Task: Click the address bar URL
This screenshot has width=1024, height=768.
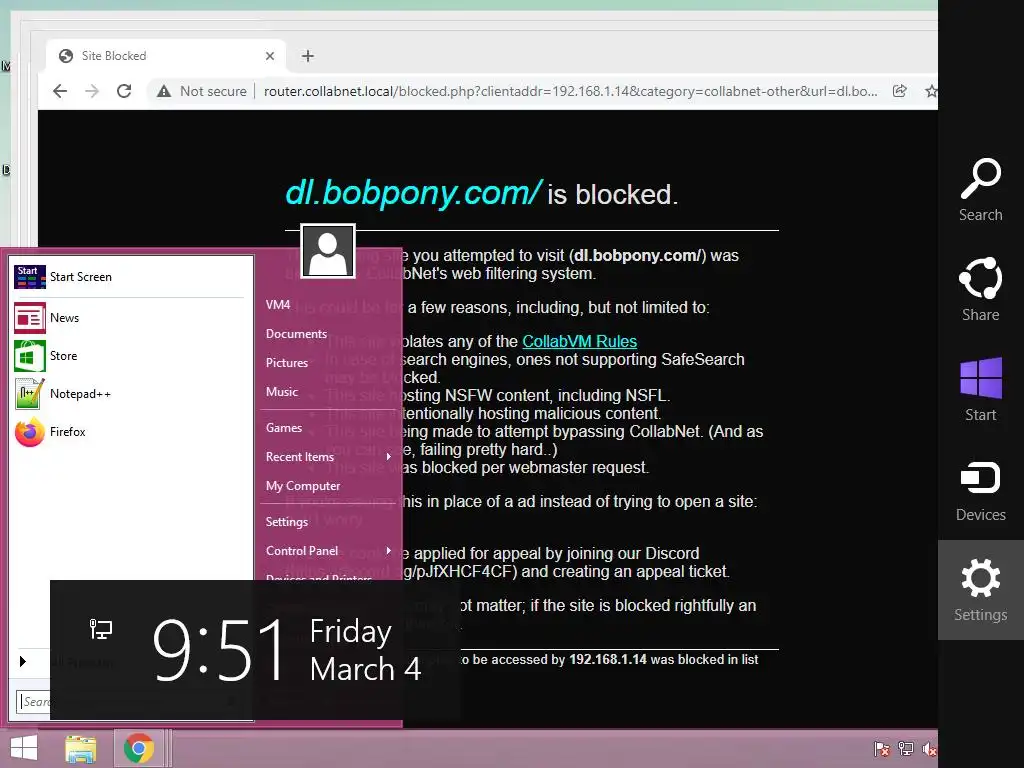Action: [x=570, y=91]
